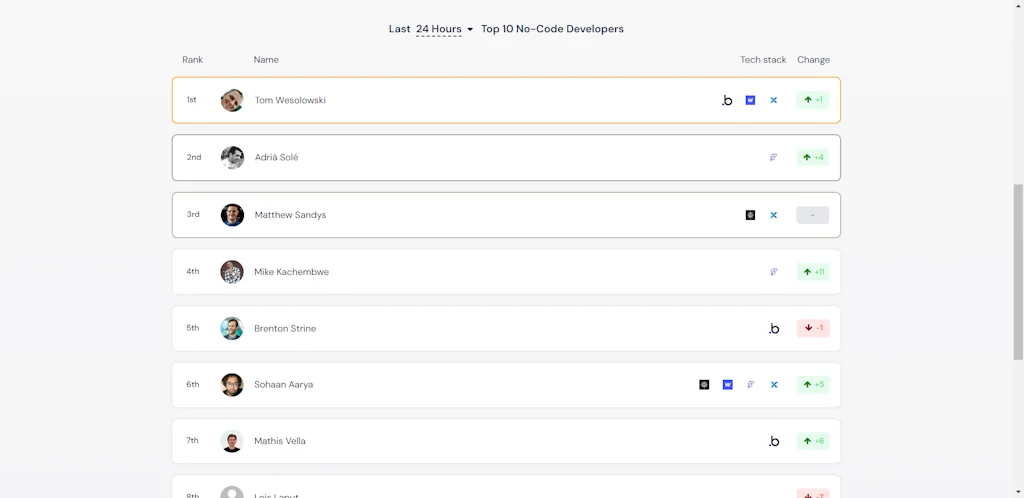Open Tom Wesolowski's name link
Viewport: 1024px width, 498px height.
(x=290, y=101)
